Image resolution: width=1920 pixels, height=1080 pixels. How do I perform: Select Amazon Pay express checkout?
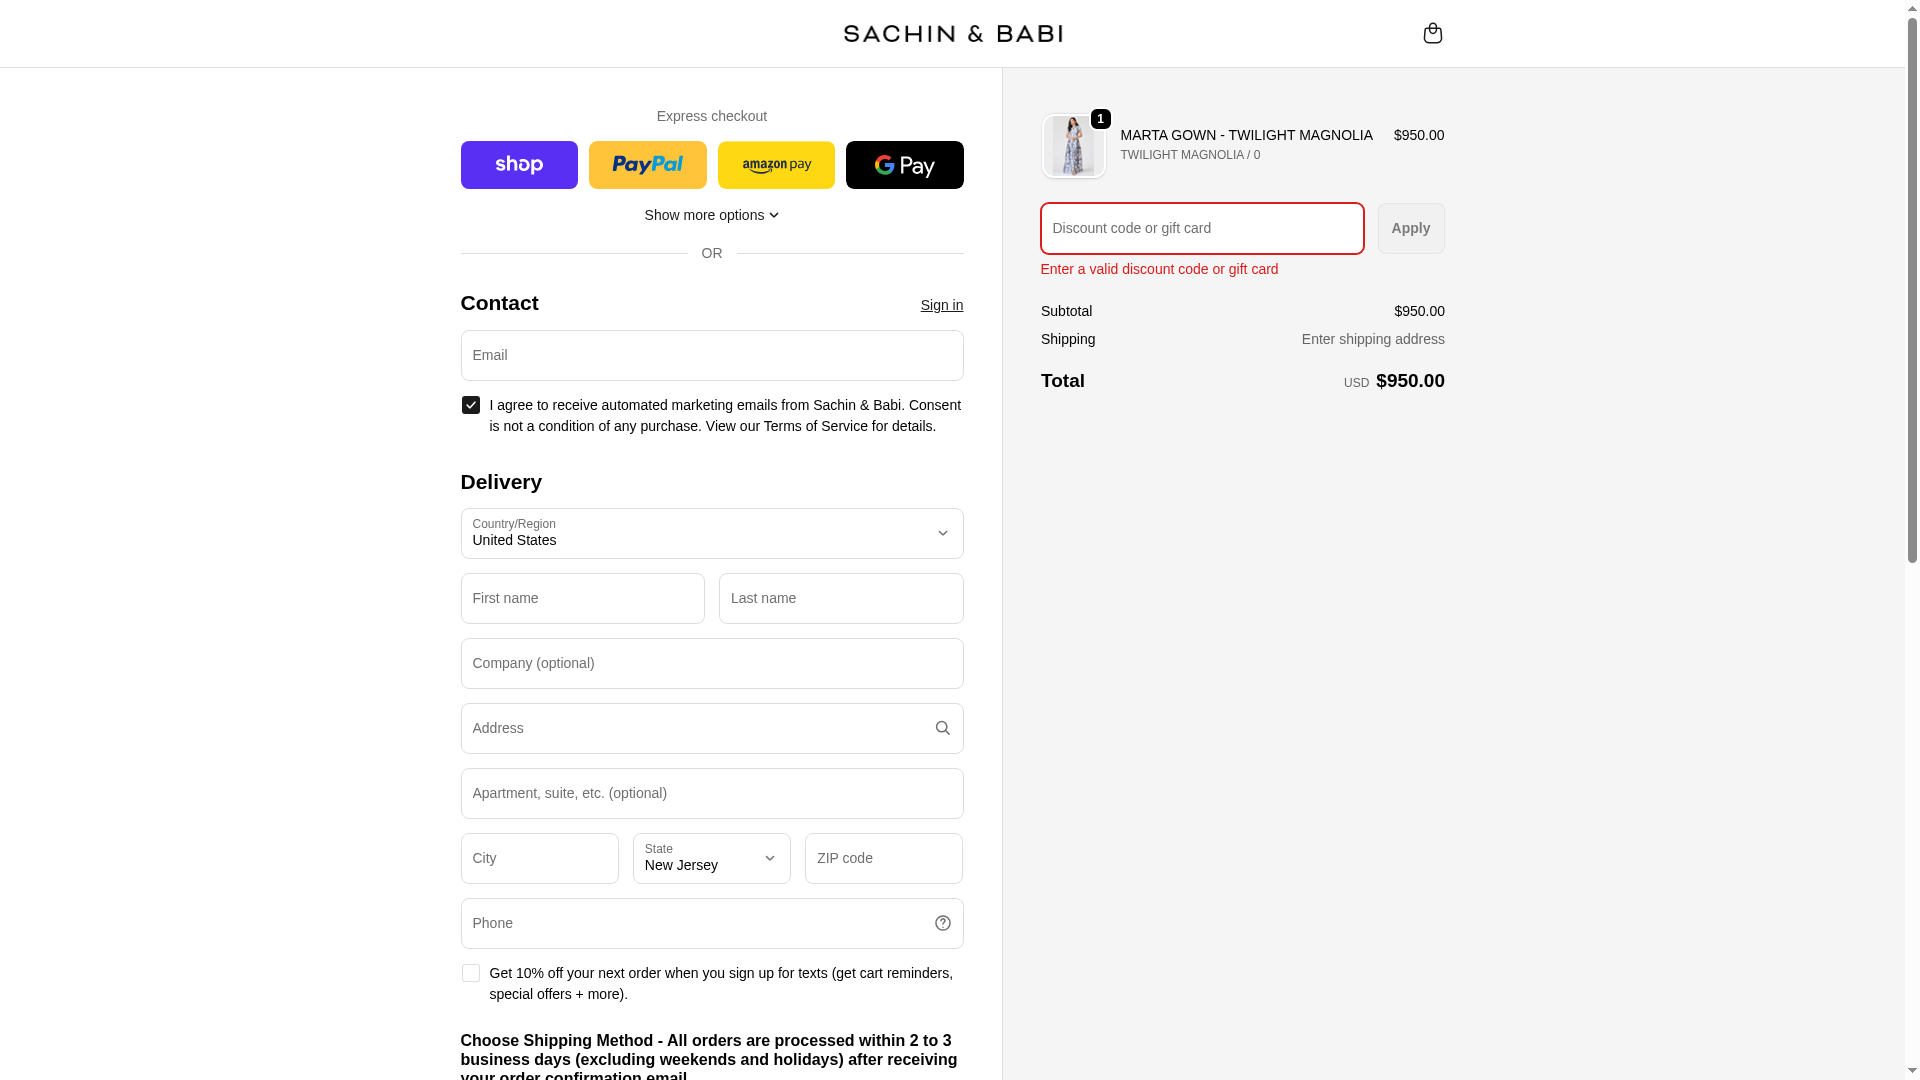(x=776, y=165)
